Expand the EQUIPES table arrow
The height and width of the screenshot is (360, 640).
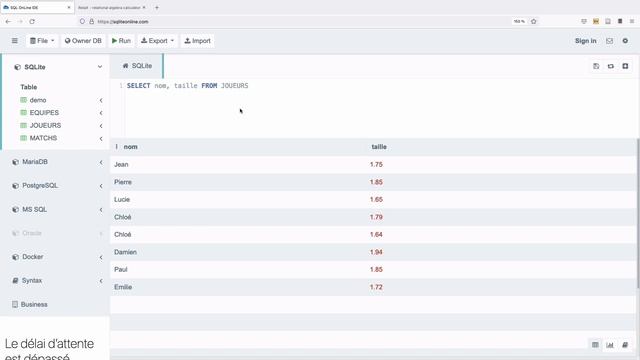[x=101, y=113]
